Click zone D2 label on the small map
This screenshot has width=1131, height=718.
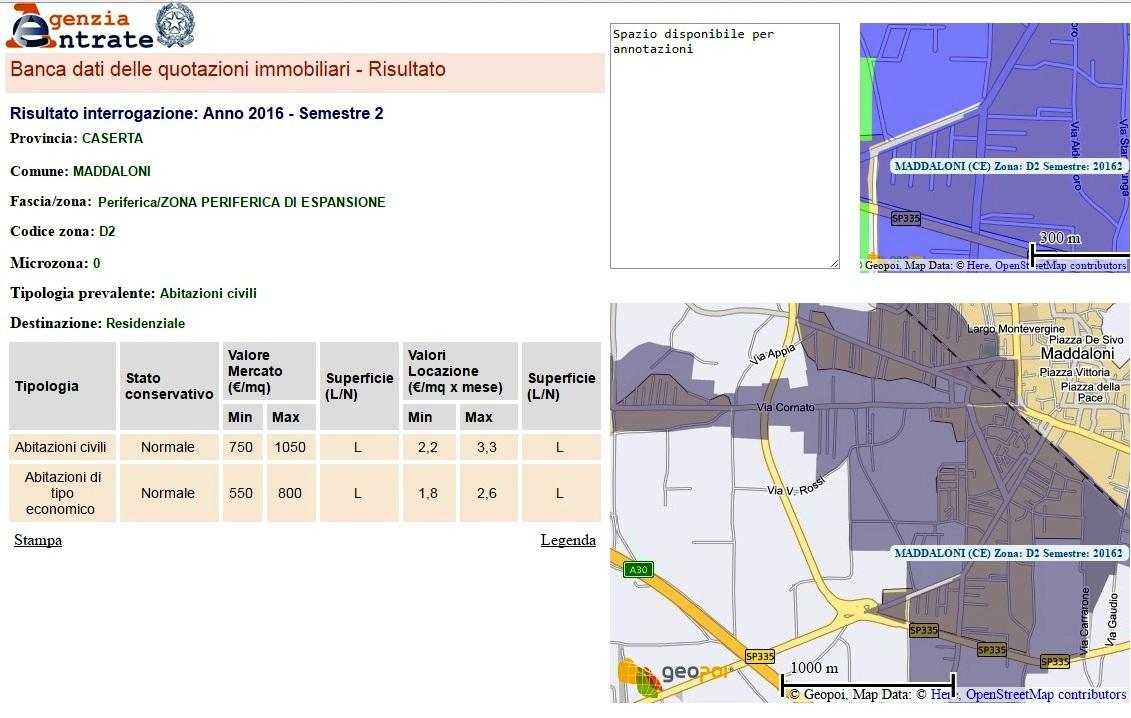(1008, 166)
